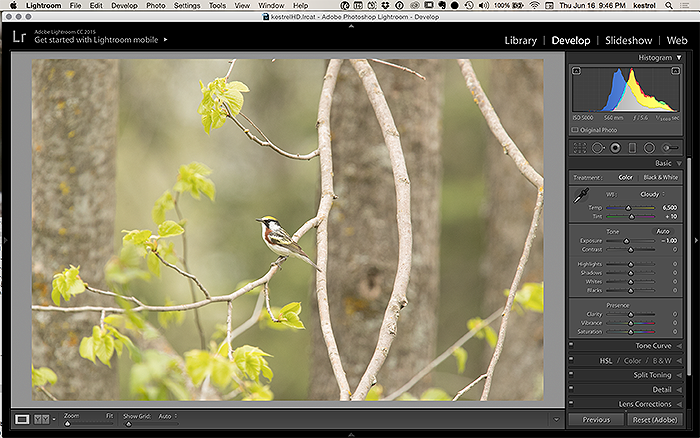Click the Exposure slider handle

(626, 241)
